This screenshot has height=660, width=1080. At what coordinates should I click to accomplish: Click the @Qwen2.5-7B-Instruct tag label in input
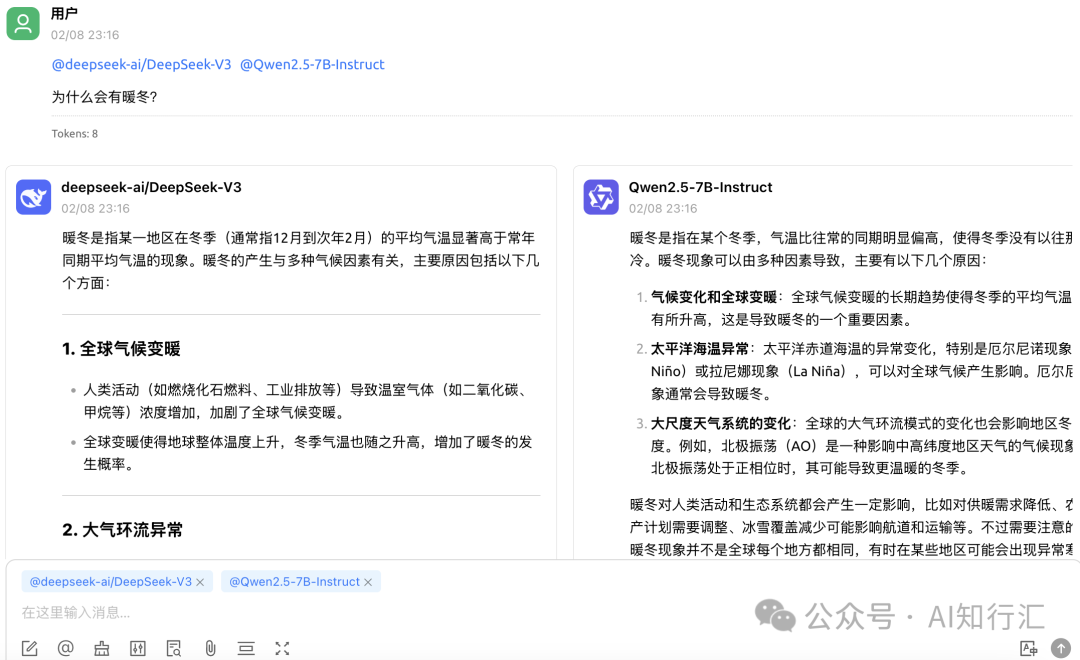pos(294,581)
